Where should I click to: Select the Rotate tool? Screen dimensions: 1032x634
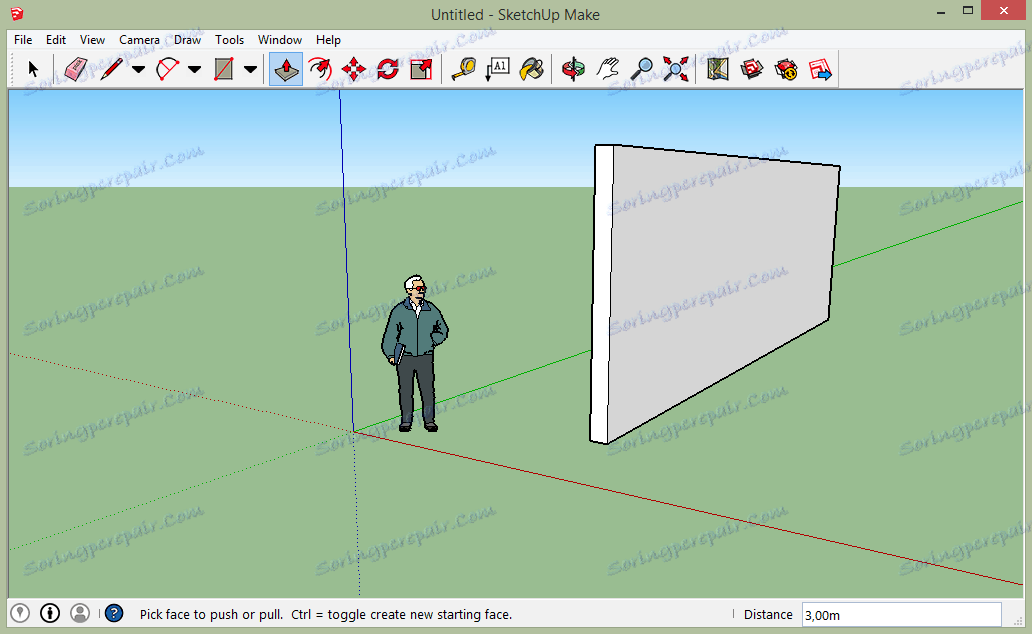[x=388, y=69]
